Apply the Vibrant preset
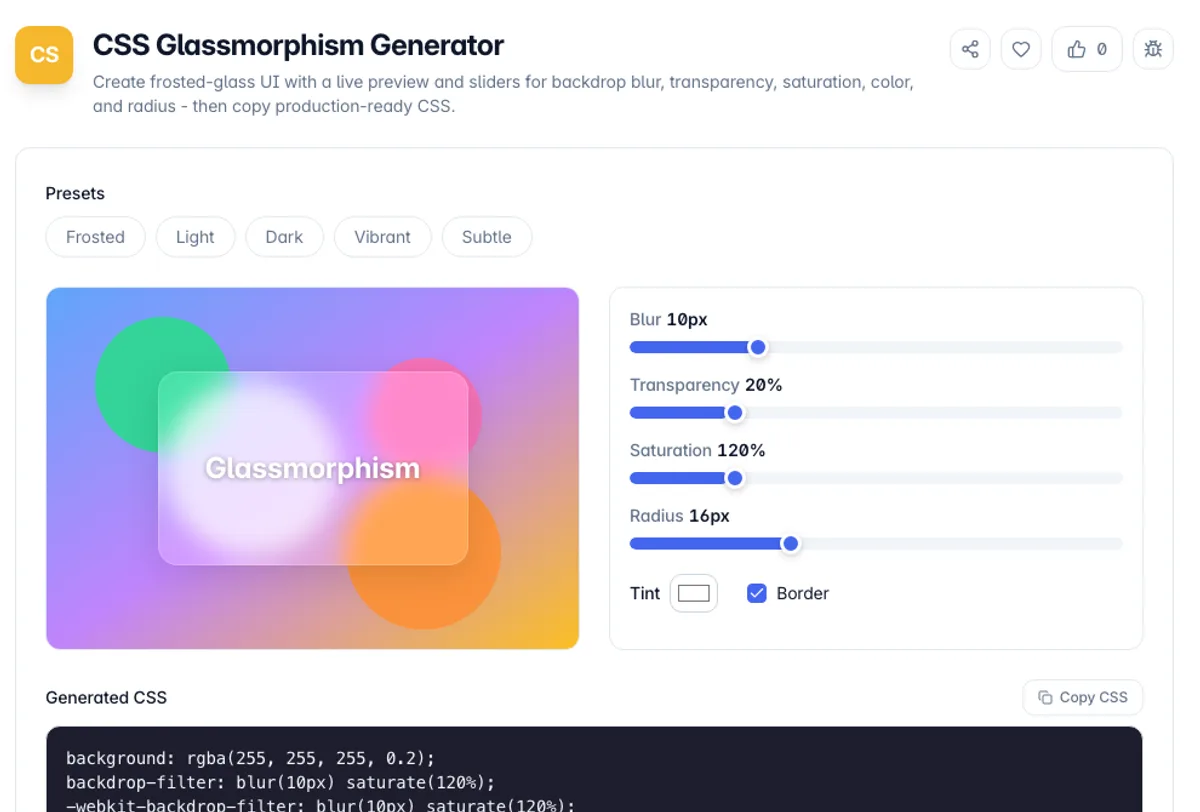The image size is (1200, 812). pos(382,237)
